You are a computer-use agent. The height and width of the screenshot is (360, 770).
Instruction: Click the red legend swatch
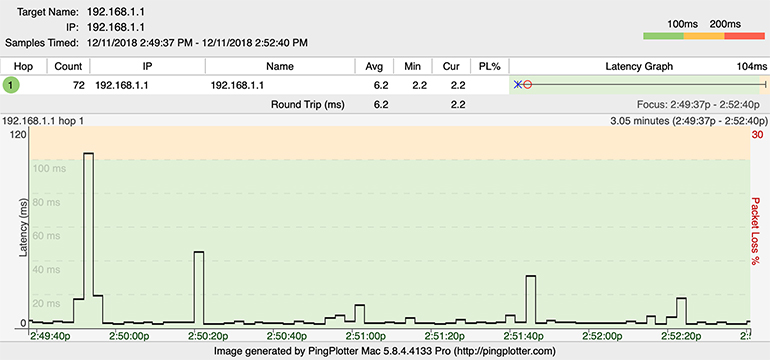coord(744,36)
